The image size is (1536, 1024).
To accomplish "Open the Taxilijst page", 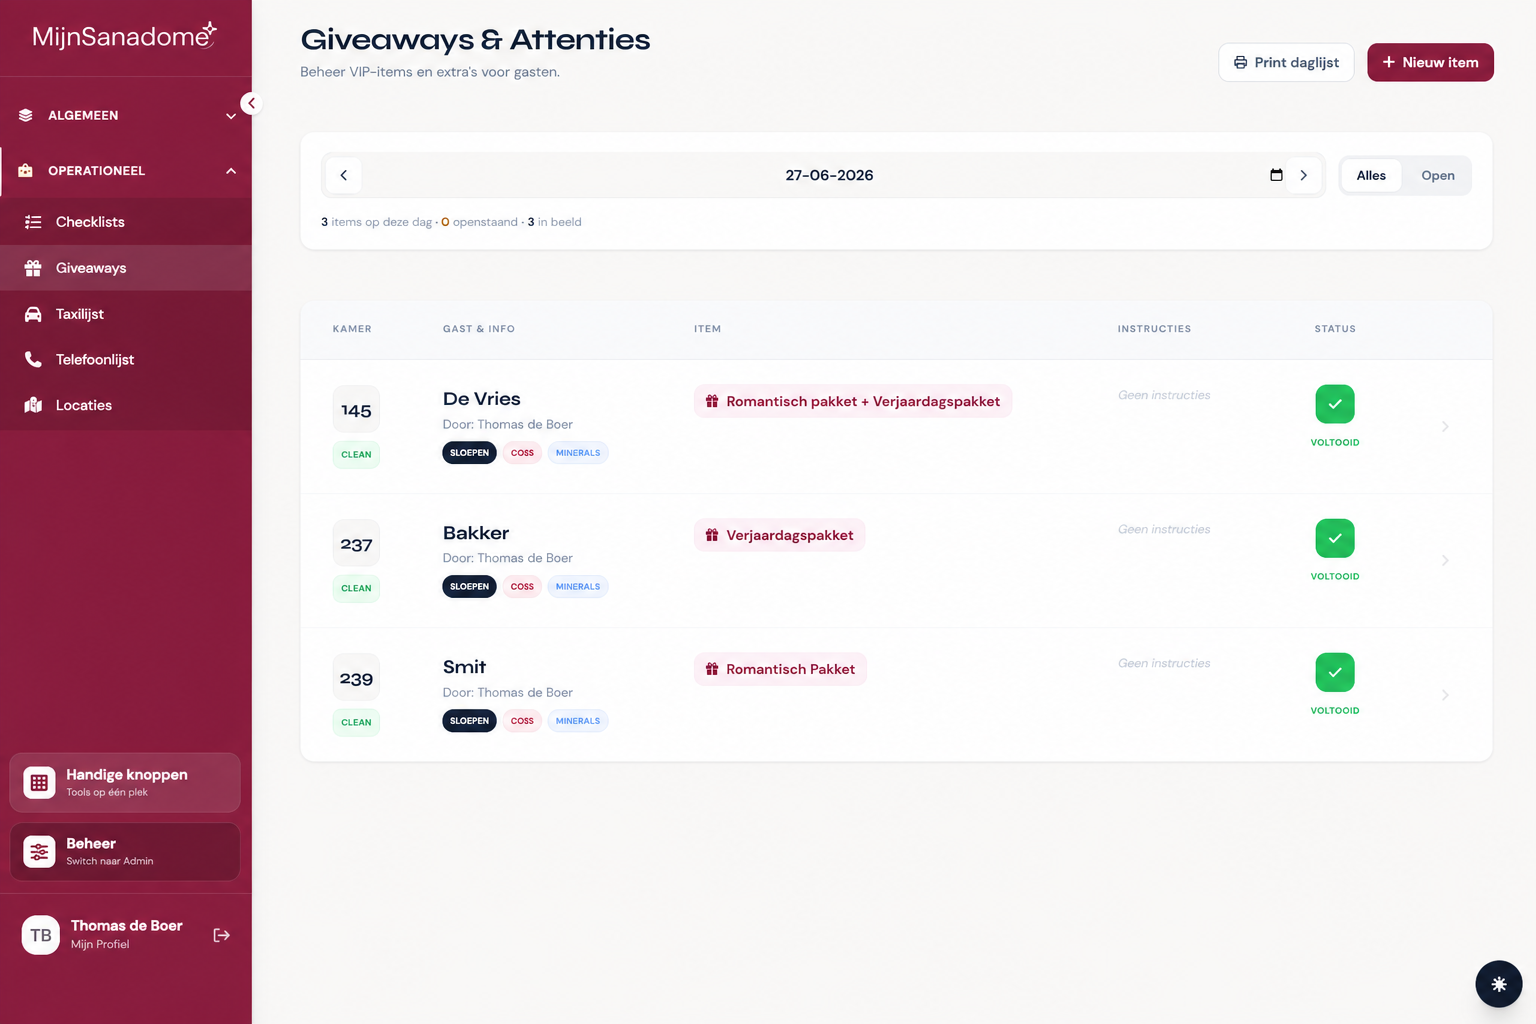I will 126,314.
